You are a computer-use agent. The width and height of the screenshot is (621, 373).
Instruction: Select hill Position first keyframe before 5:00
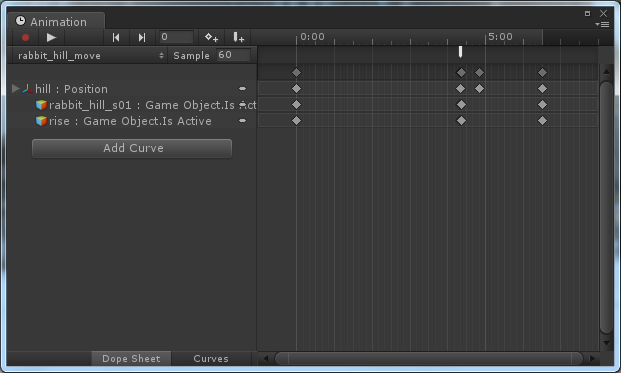tap(461, 89)
